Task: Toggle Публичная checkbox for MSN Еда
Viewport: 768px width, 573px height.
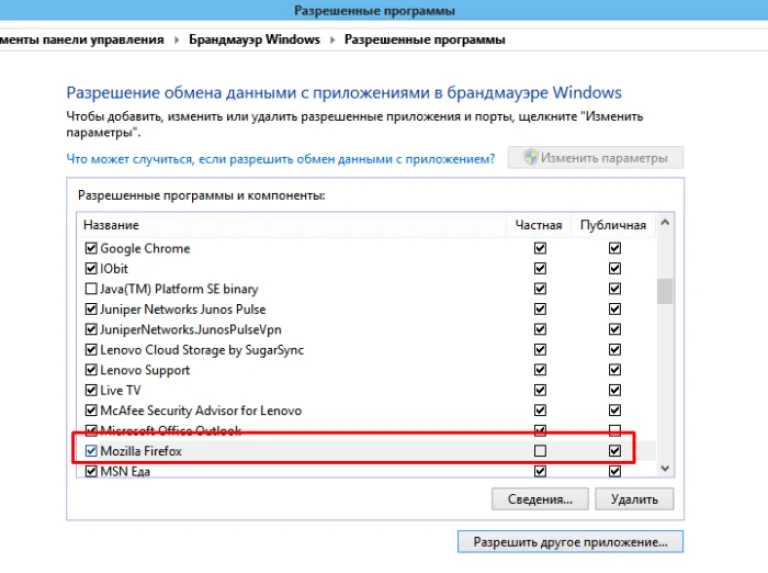Action: click(615, 471)
